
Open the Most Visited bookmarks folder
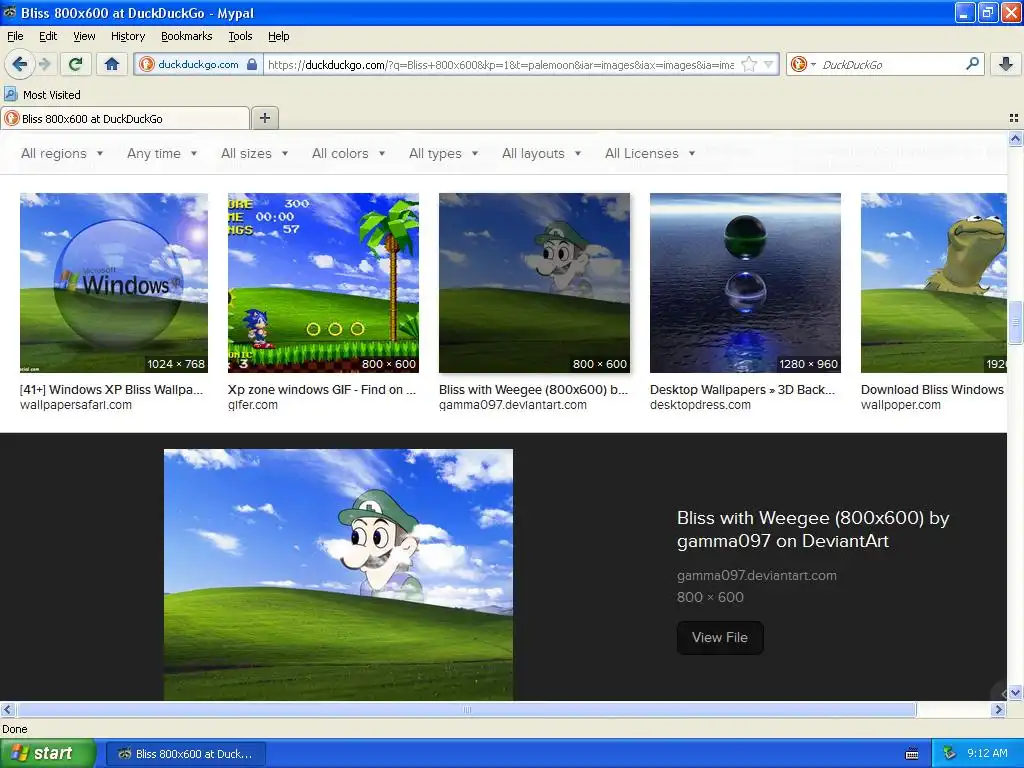[42, 95]
